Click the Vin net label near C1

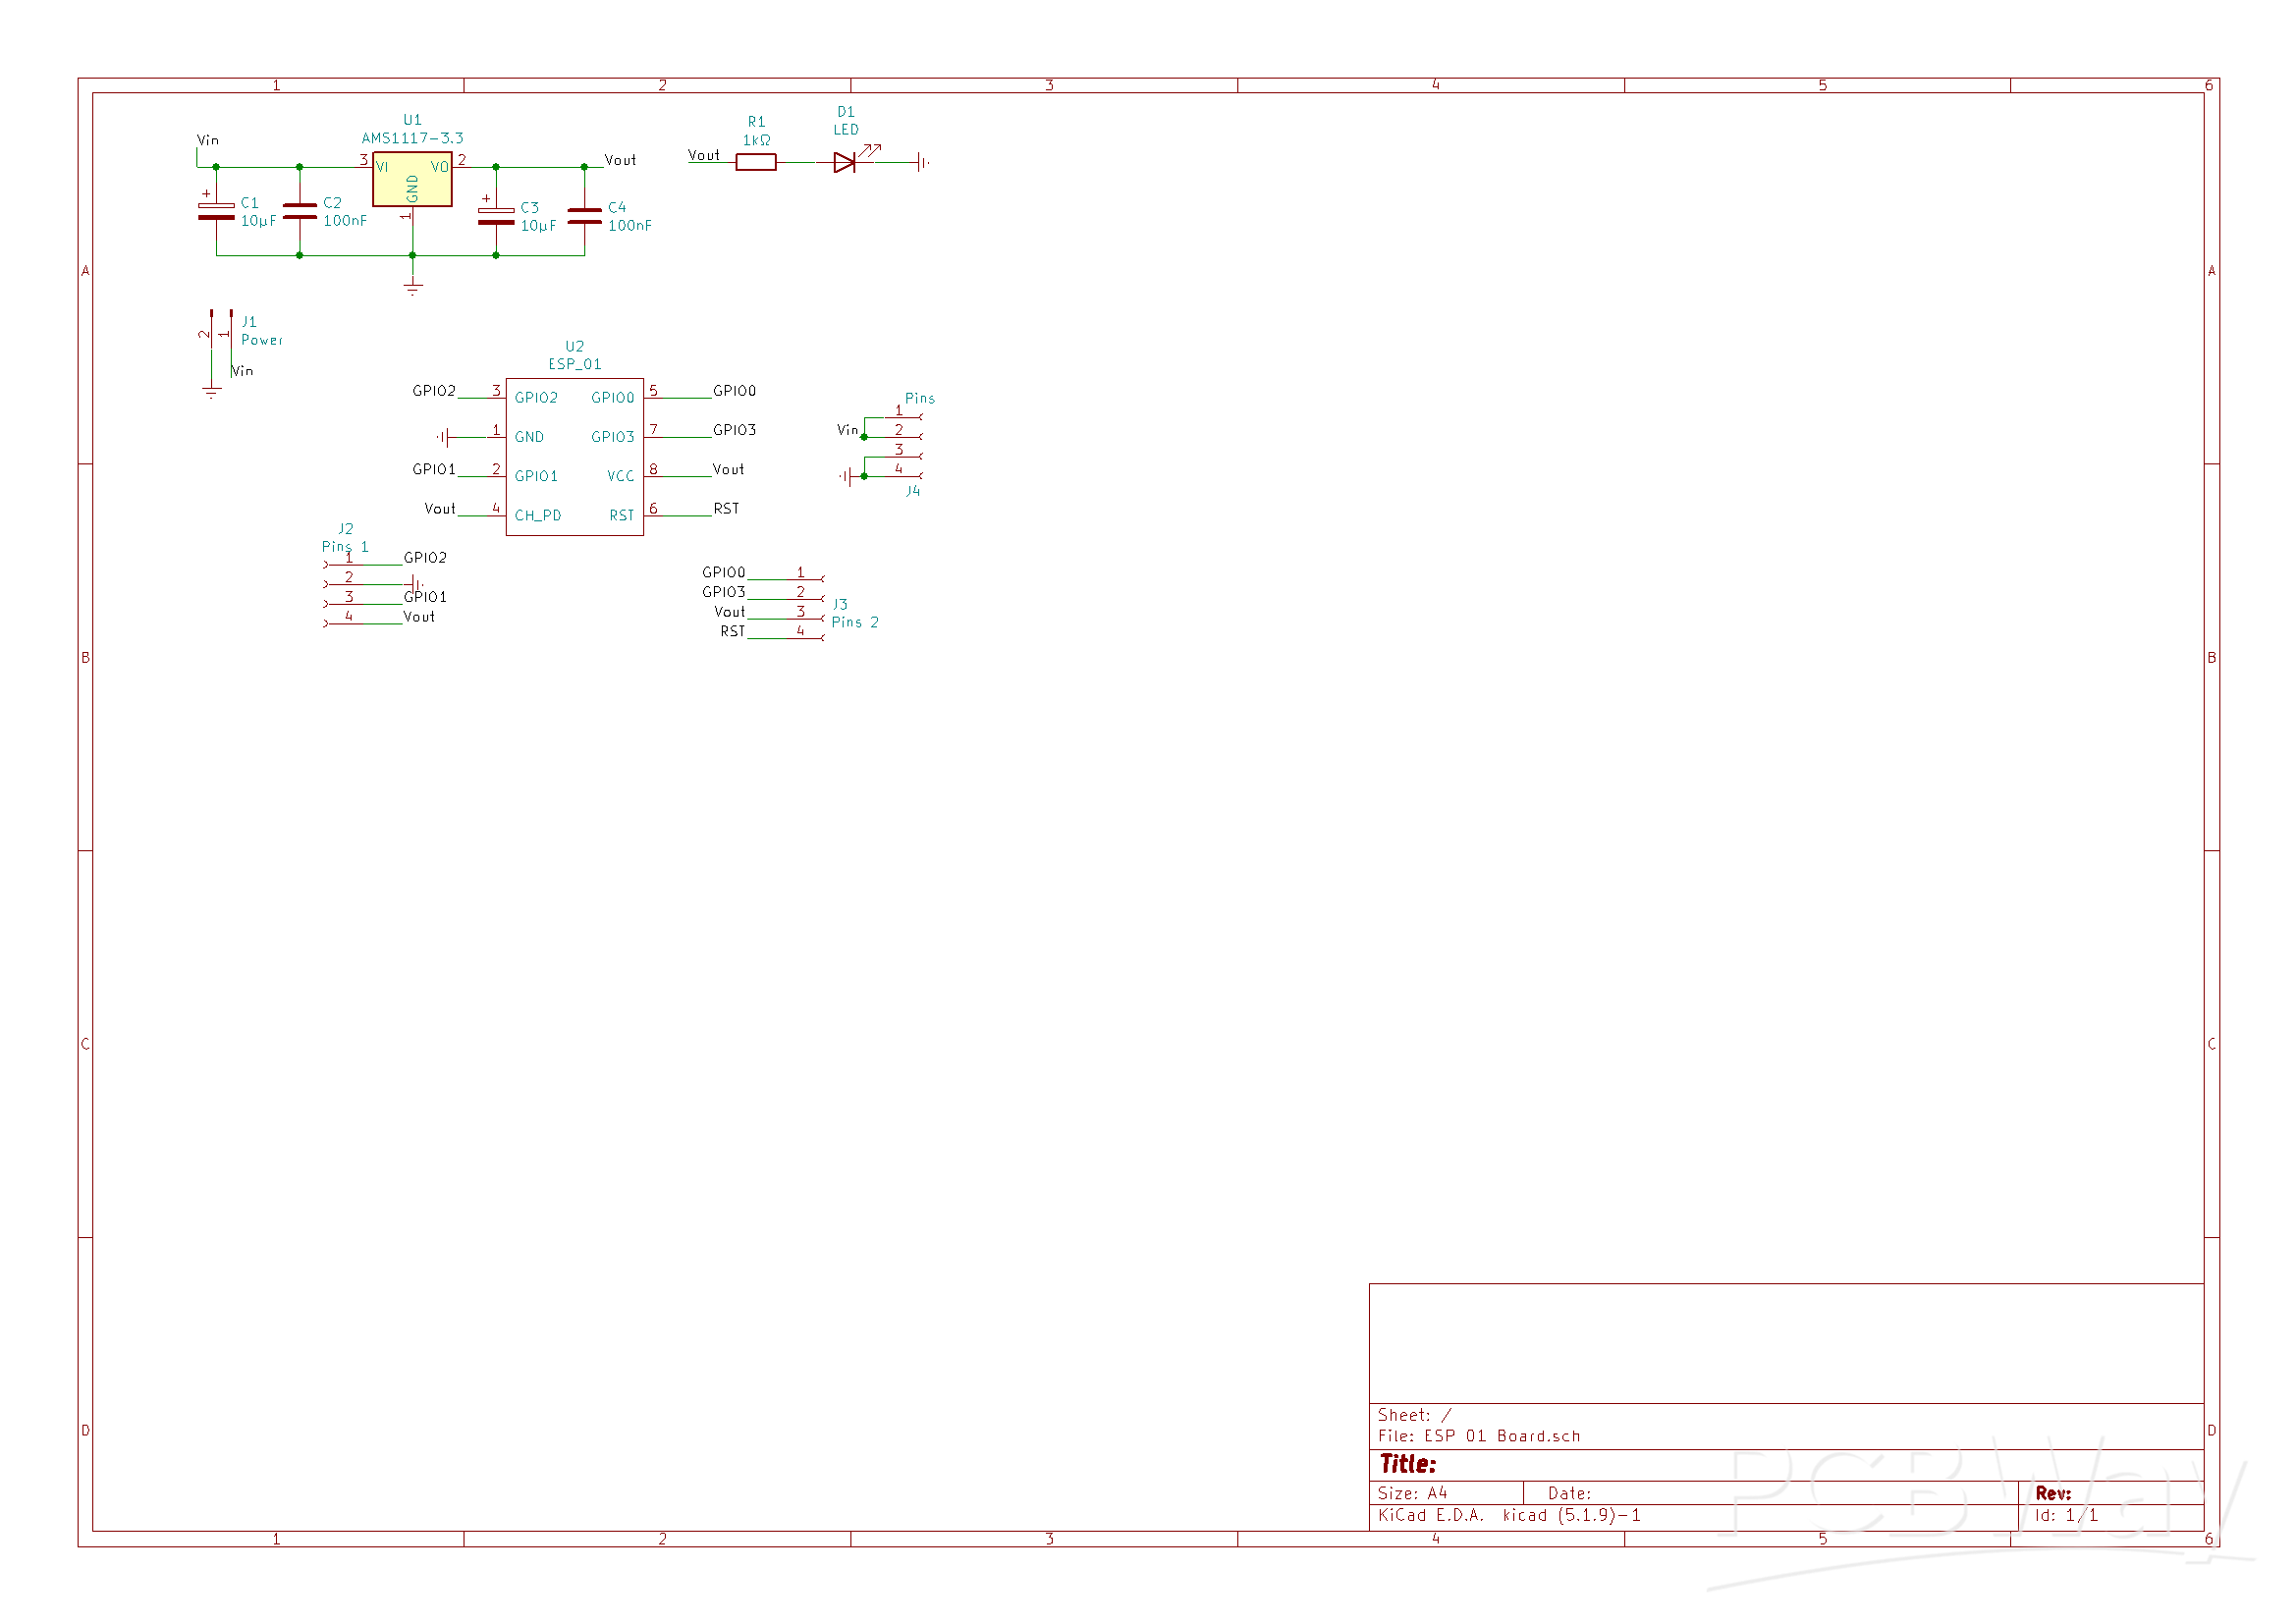tap(207, 140)
